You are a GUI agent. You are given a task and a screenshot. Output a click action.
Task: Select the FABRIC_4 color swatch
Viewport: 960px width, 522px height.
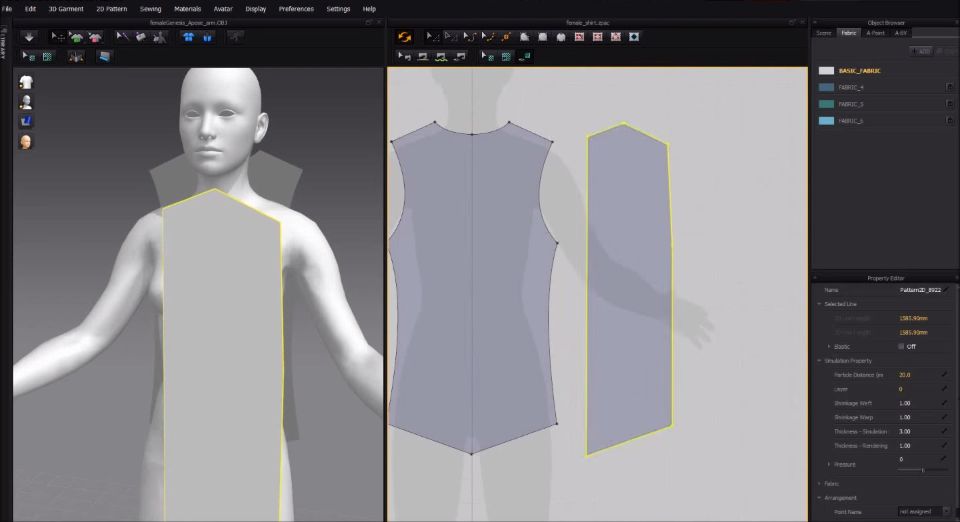826,88
